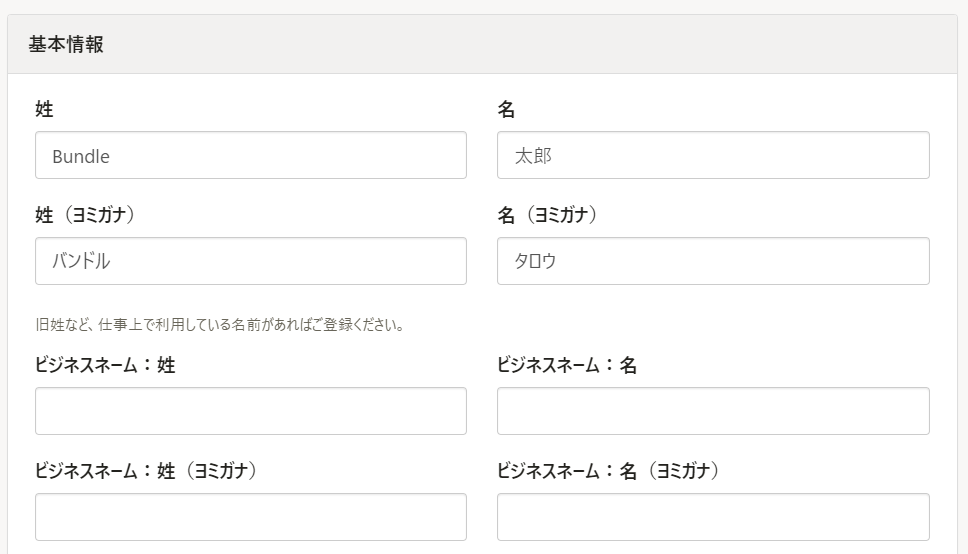Click the 旧姓など hint text
The width and height of the screenshot is (968, 554).
coord(219,325)
